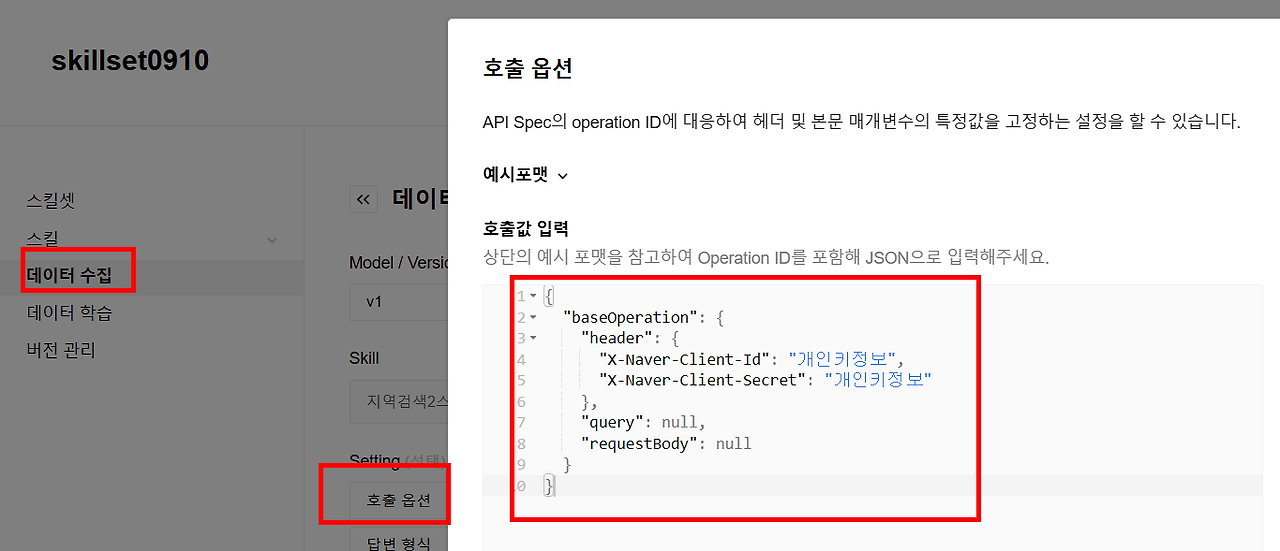Expand the 예시포맷 section

tap(525, 174)
